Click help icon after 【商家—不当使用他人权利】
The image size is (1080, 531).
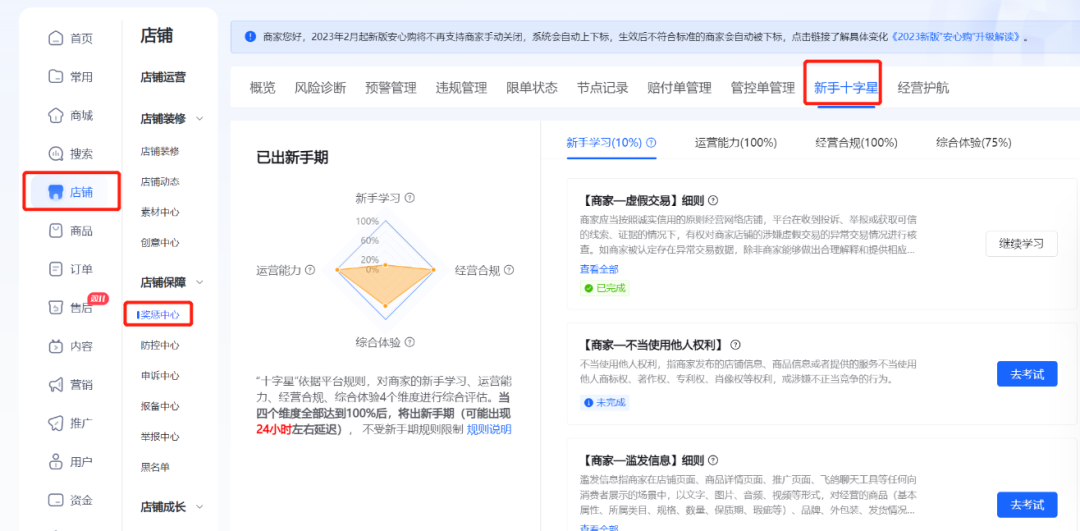(736, 344)
